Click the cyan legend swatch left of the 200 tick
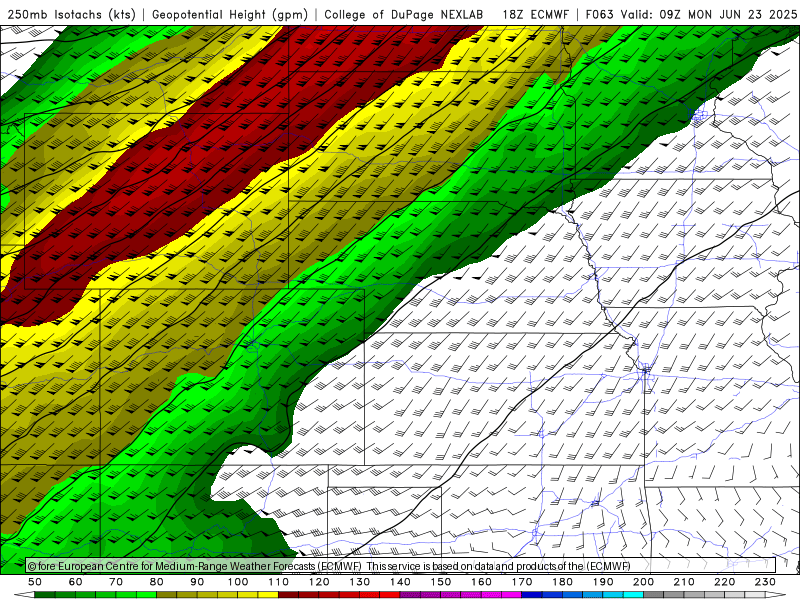The width and height of the screenshot is (800, 600). pyautogui.click(x=633, y=595)
